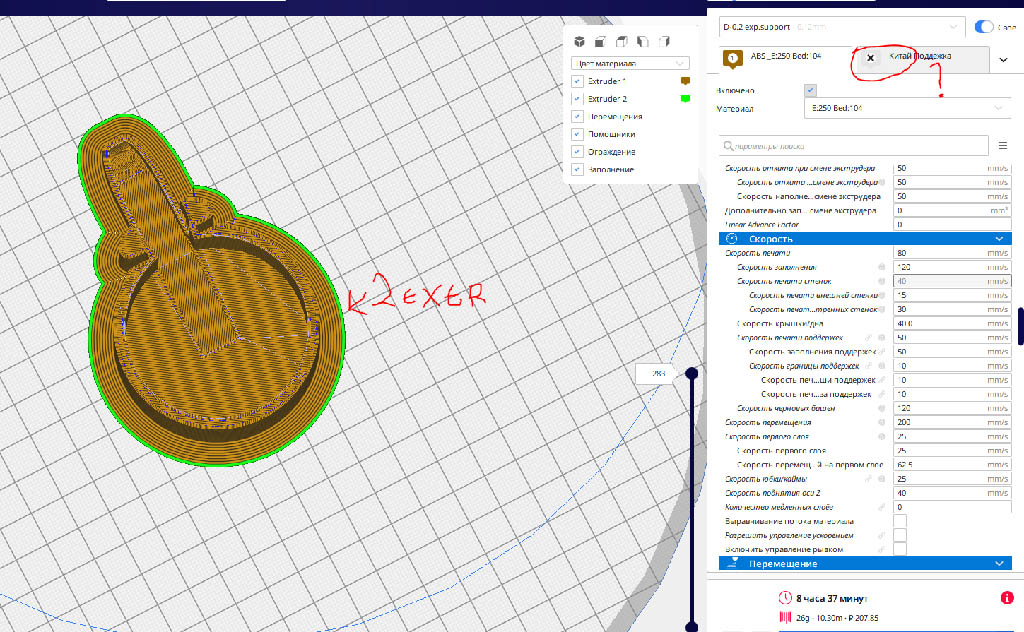The image size is (1024, 632).
Task: Click the disabled extruder X icon
Action: pos(870,57)
